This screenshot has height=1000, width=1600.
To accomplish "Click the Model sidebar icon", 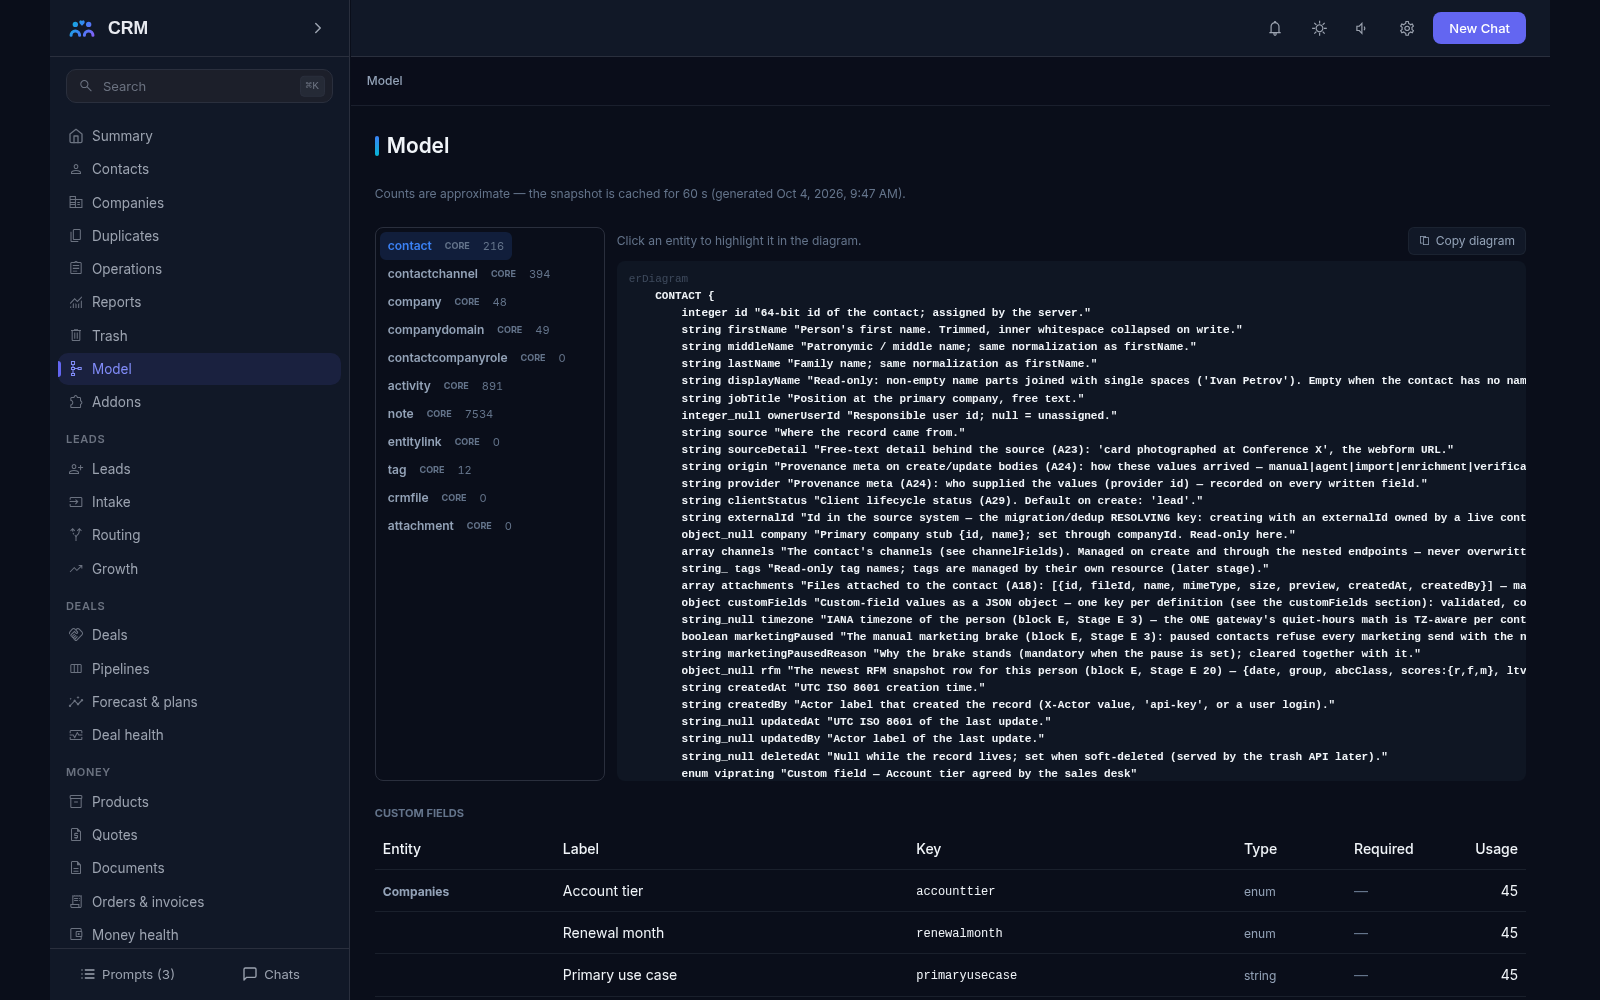I will pyautogui.click(x=76, y=369).
